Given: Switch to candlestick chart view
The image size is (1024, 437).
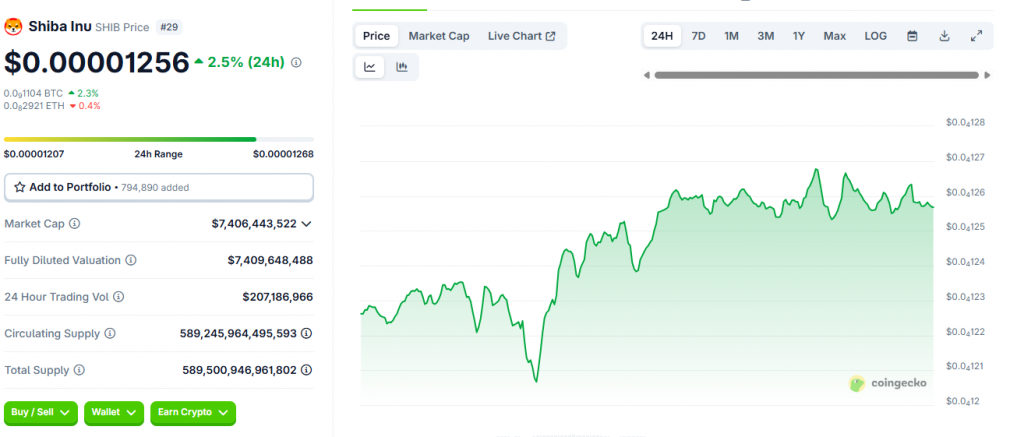Looking at the screenshot, I should click(x=402, y=67).
